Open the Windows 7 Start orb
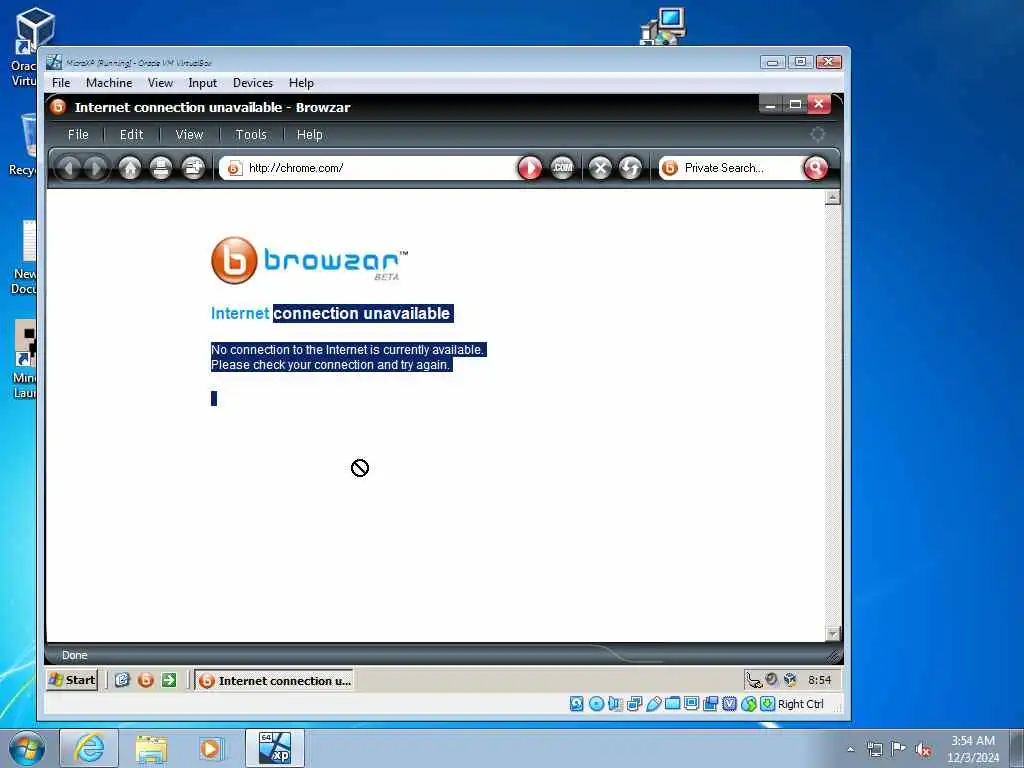Viewport: 1024px width, 768px height. [27, 748]
